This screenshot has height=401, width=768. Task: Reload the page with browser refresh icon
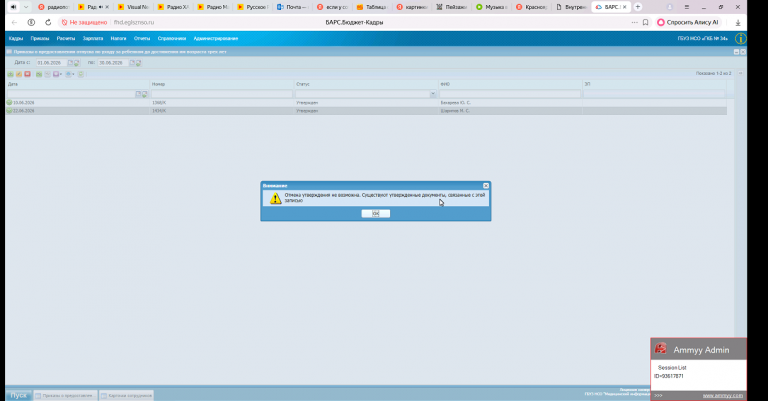tap(48, 23)
